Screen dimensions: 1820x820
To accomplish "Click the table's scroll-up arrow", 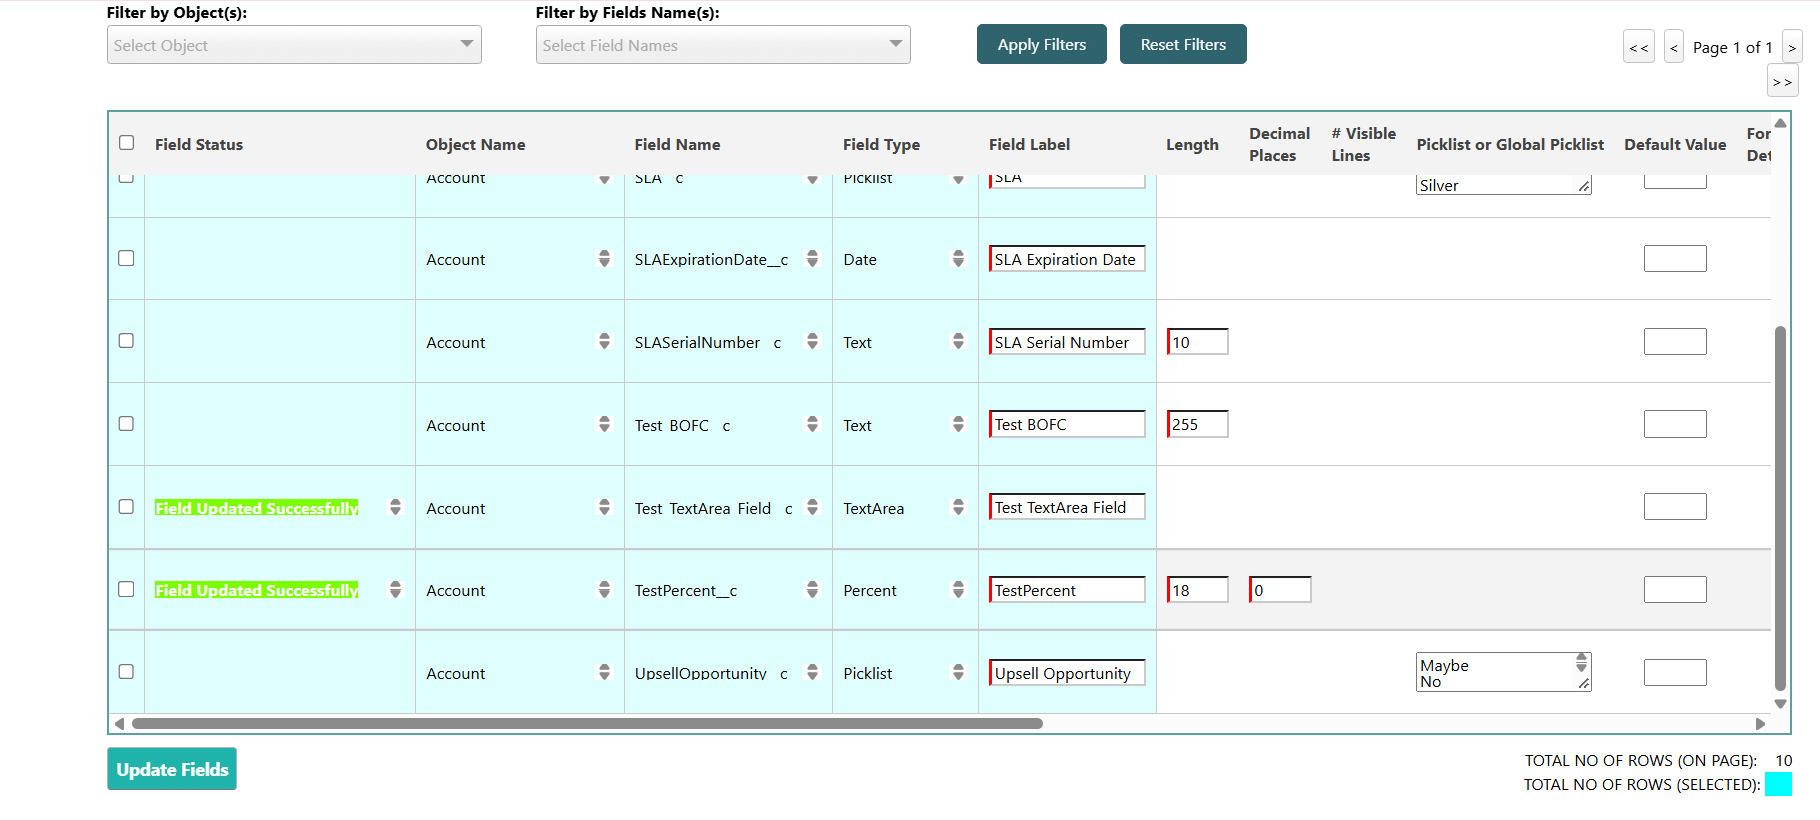I will click(1780, 123).
